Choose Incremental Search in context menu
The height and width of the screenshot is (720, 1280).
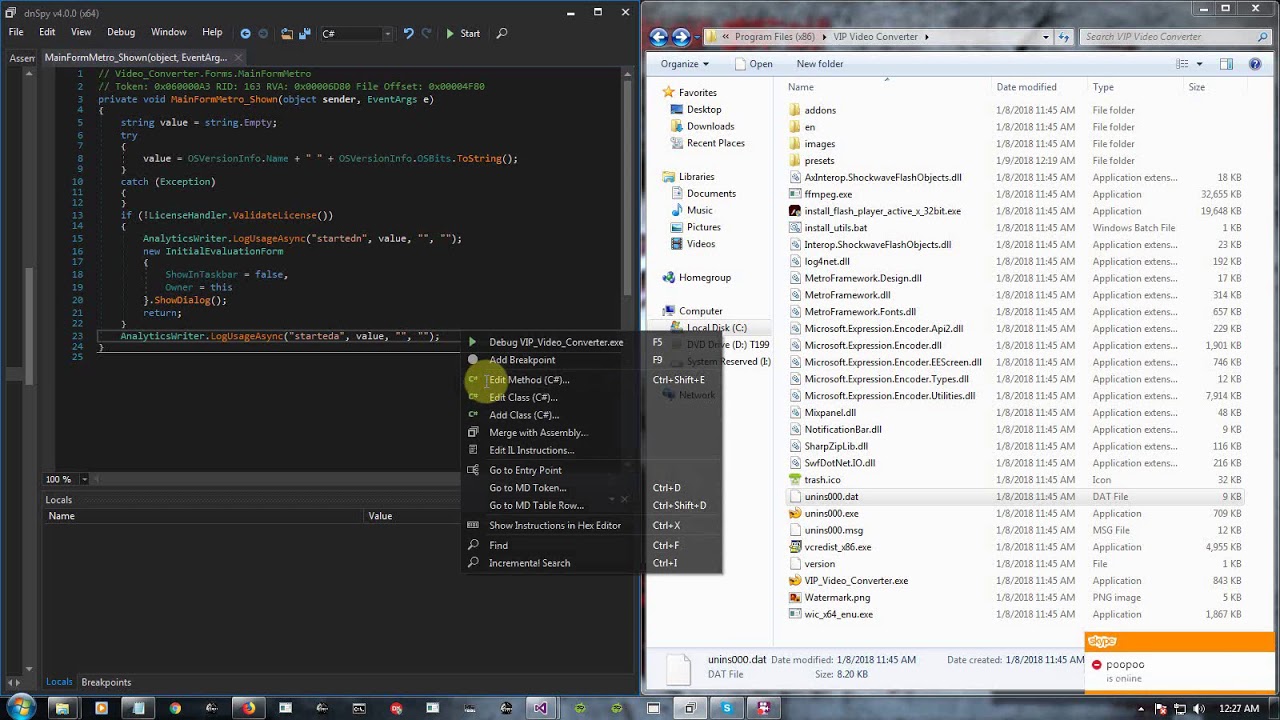pos(529,563)
